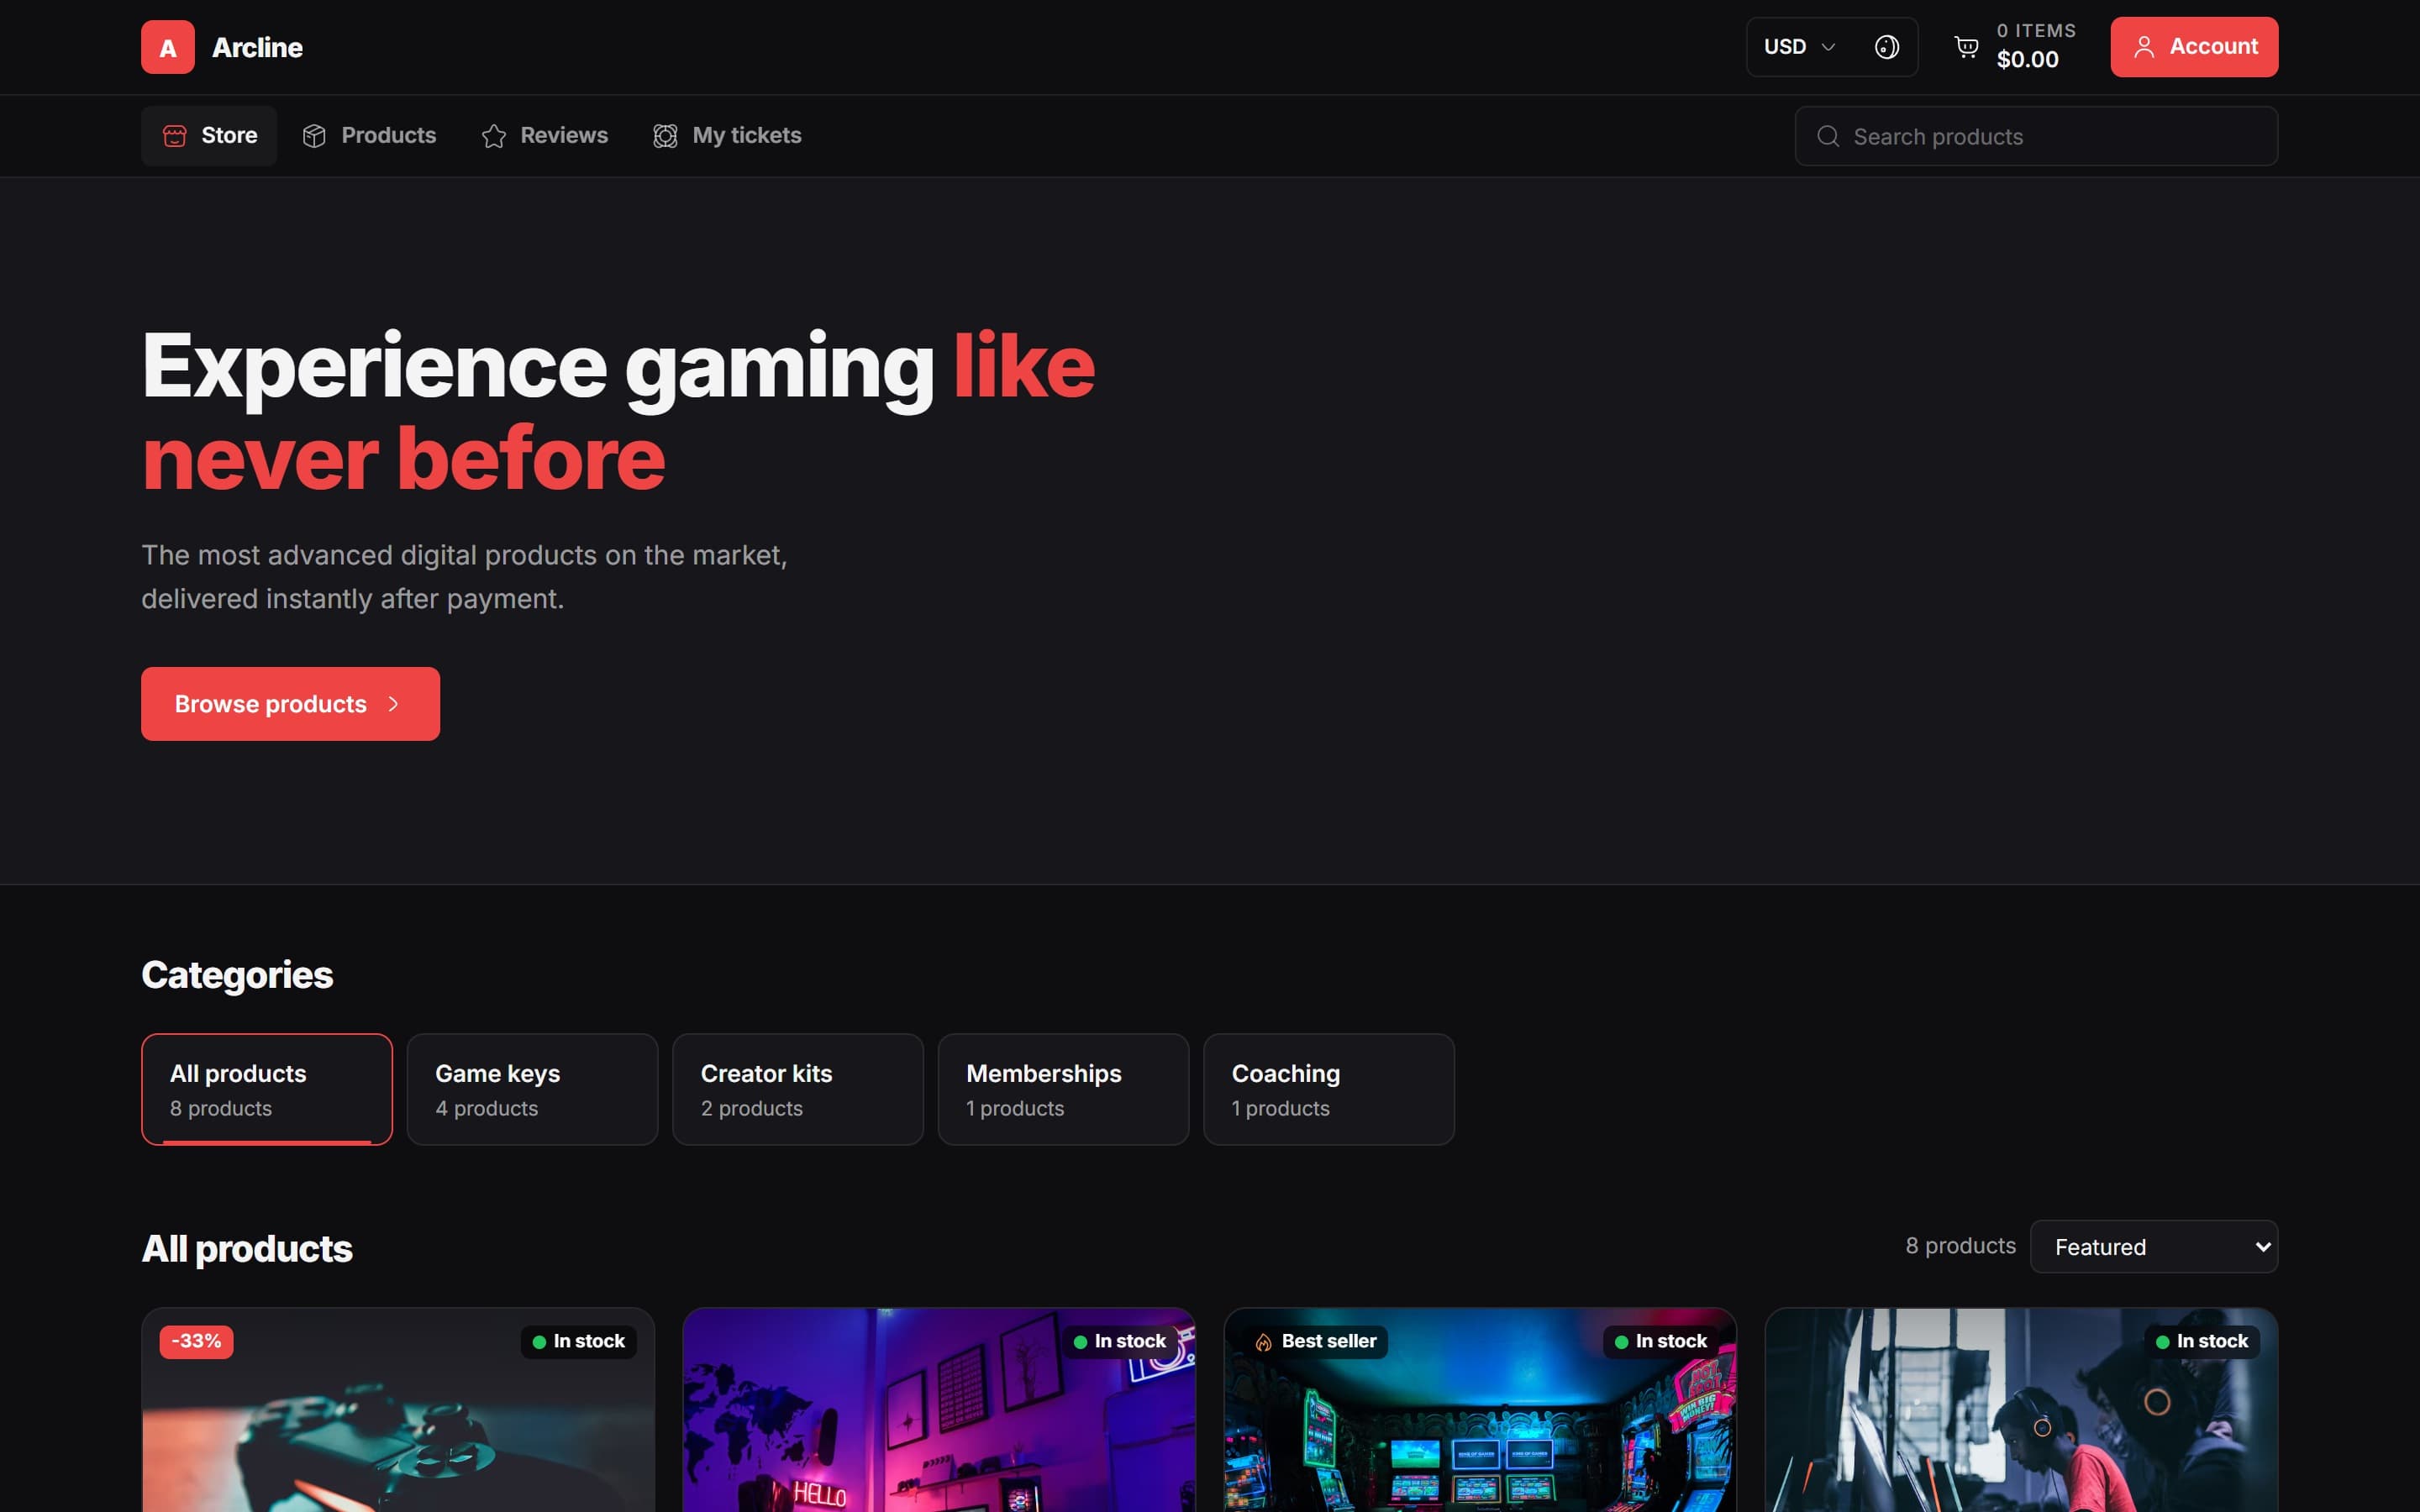
Task: Click the Store tab icon
Action: point(175,136)
